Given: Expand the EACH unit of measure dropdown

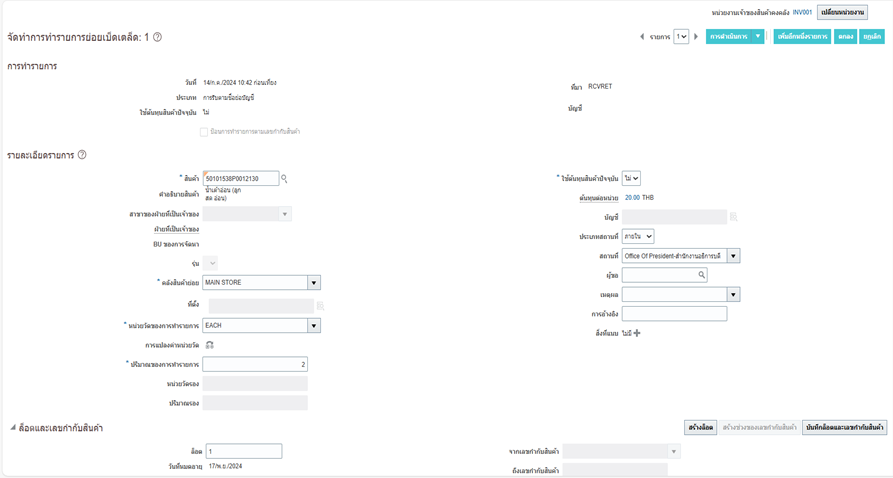Looking at the screenshot, I should point(314,325).
